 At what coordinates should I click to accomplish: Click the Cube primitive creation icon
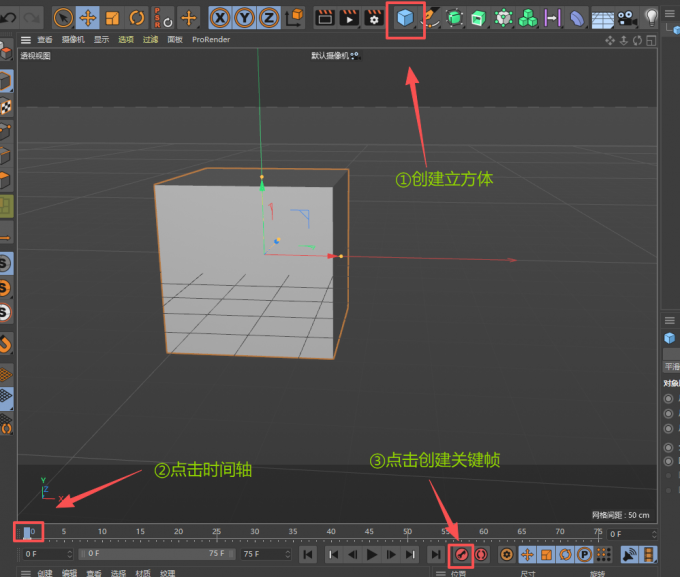pos(405,18)
